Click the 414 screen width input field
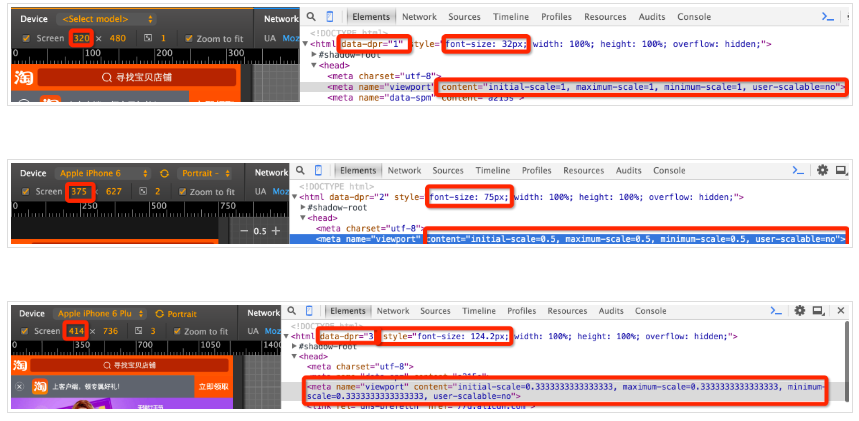Screen dimensions: 859x421 tap(76, 331)
